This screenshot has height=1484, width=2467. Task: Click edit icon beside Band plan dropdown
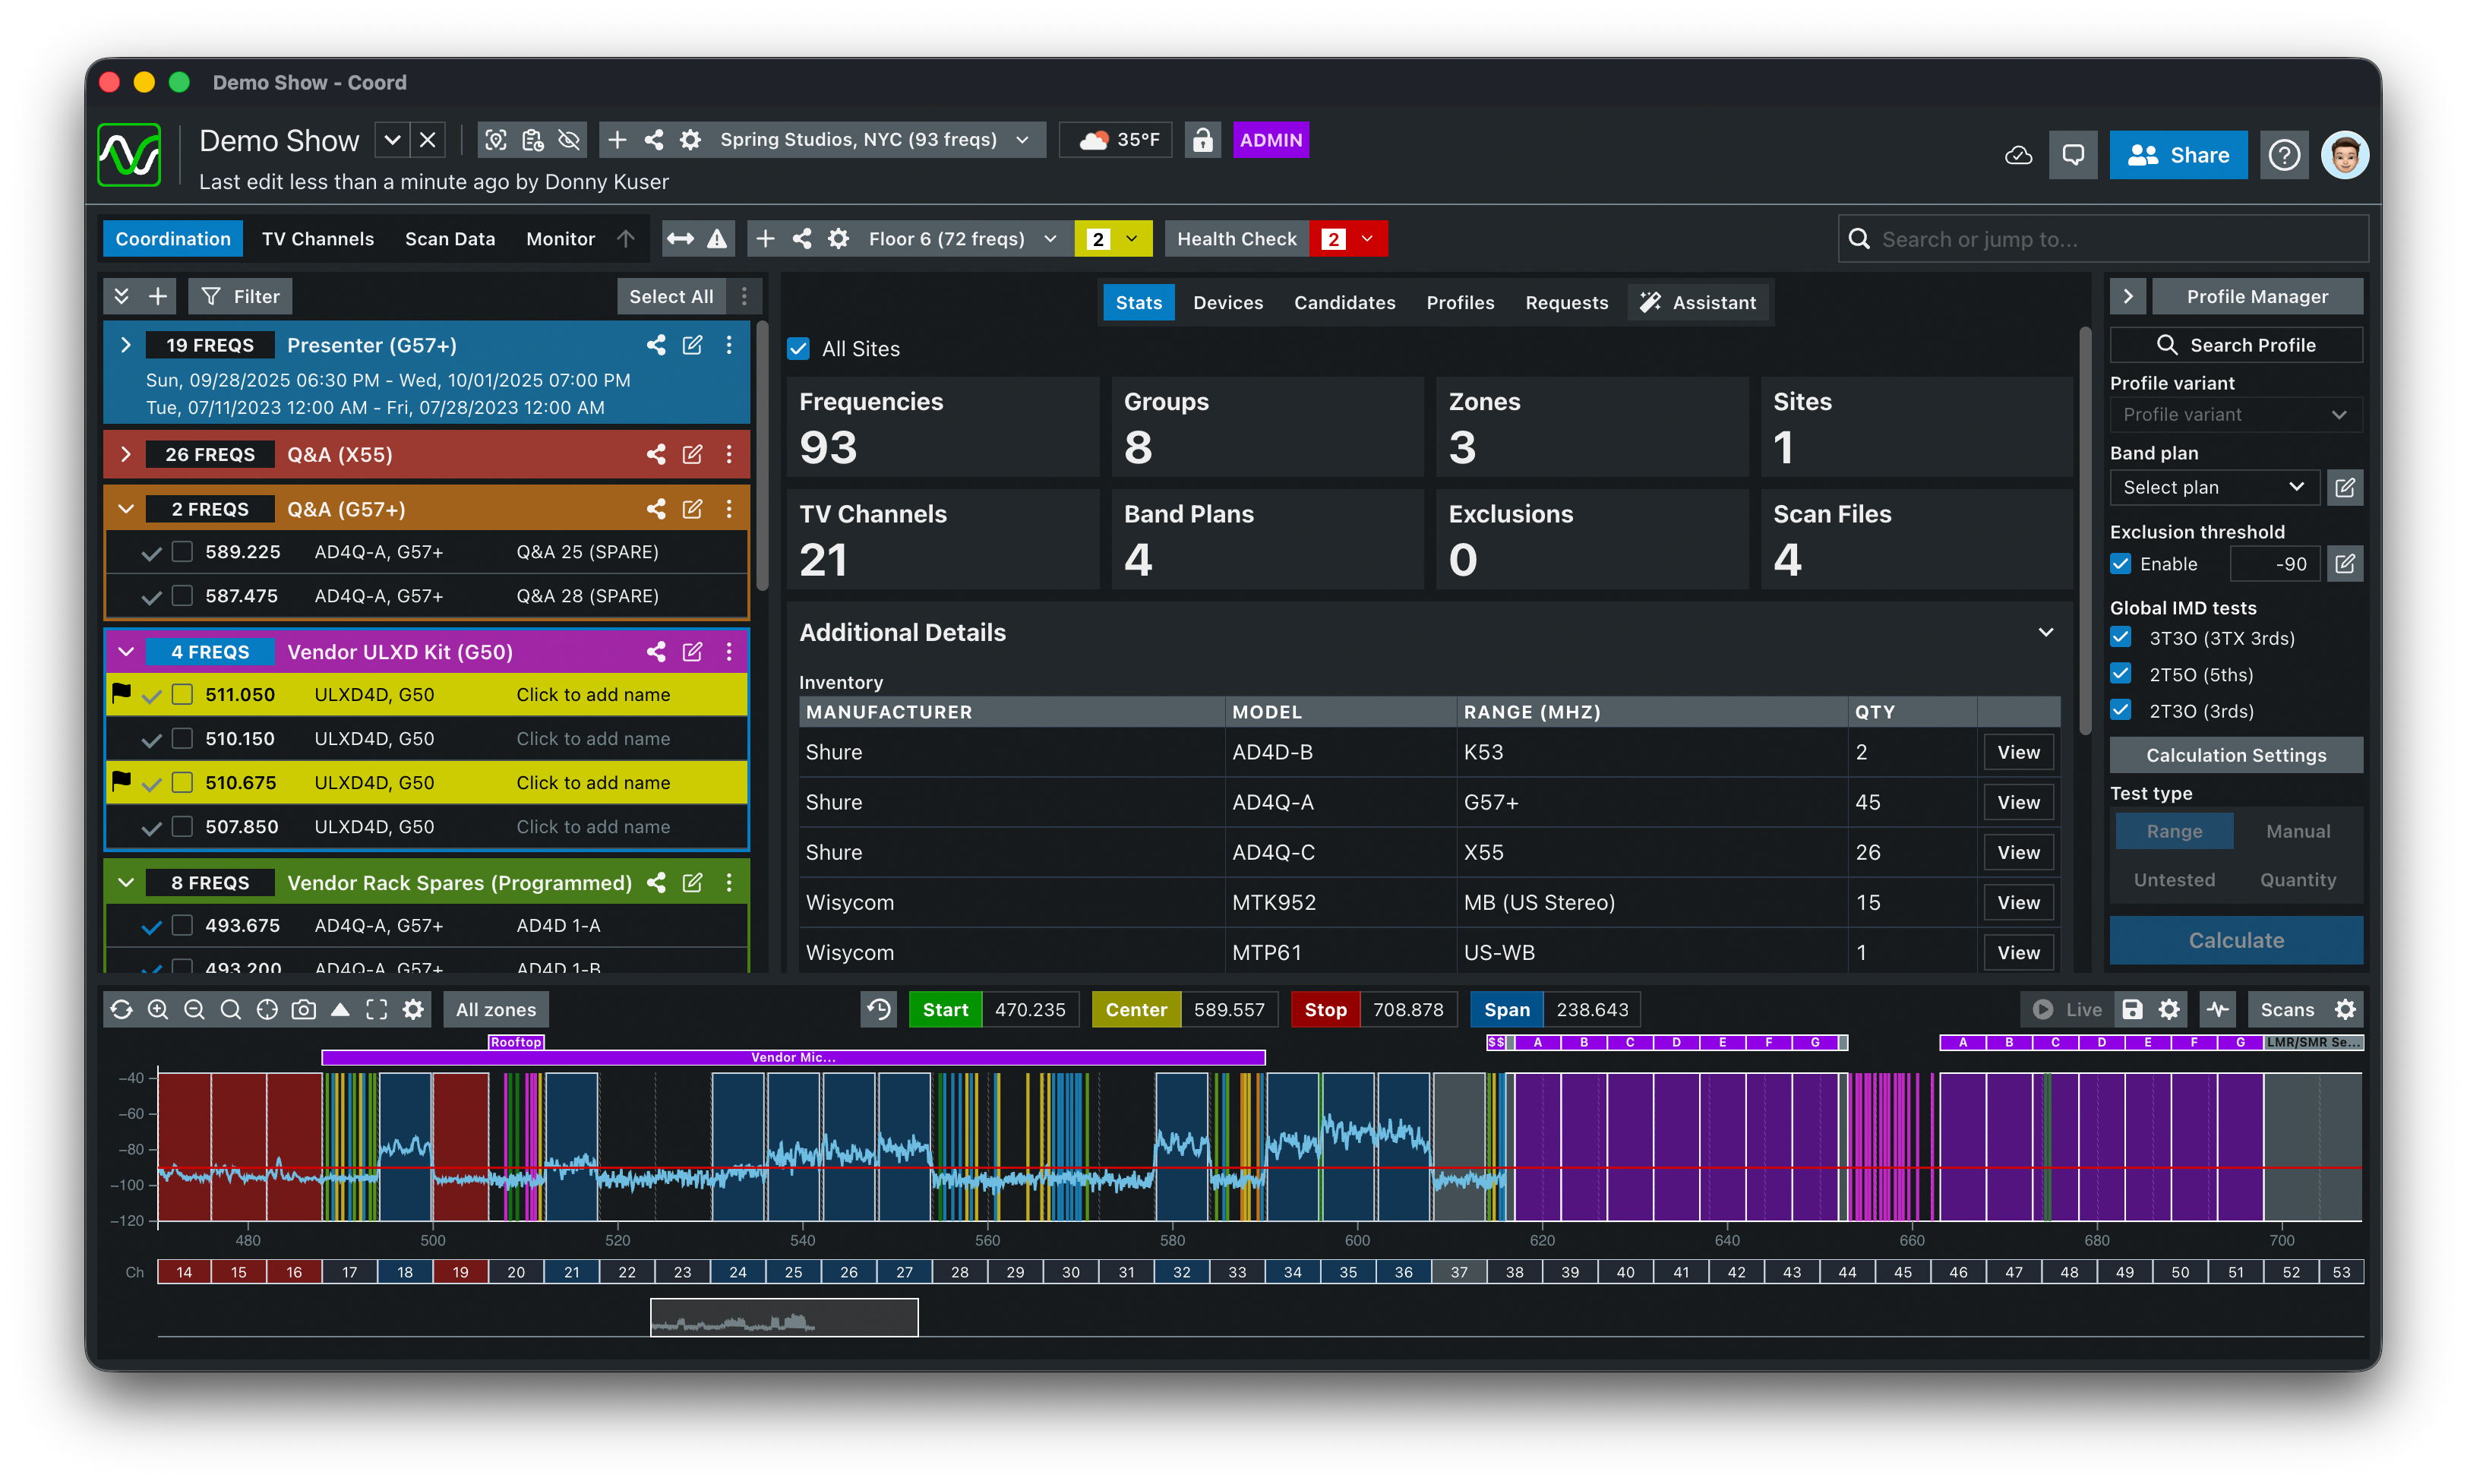pos(2345,487)
